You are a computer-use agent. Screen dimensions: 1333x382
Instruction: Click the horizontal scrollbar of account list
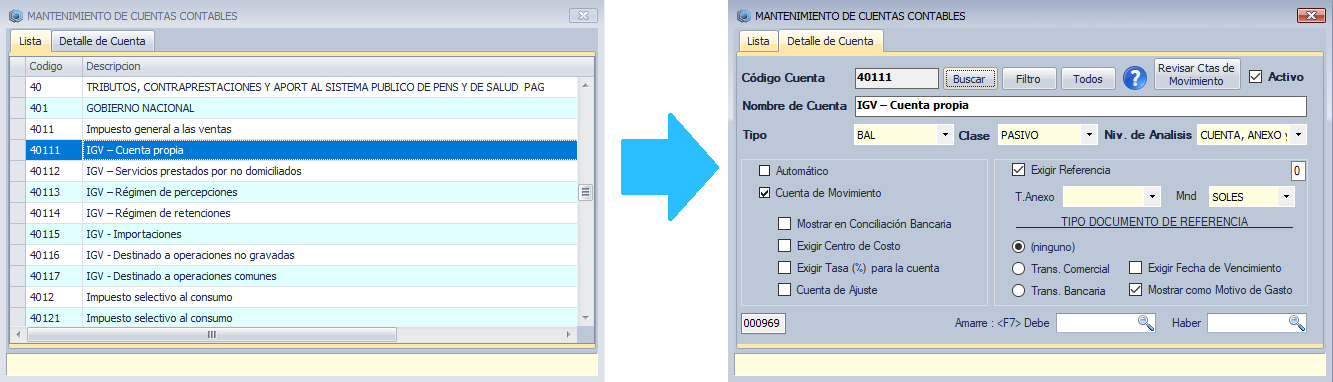[302, 335]
